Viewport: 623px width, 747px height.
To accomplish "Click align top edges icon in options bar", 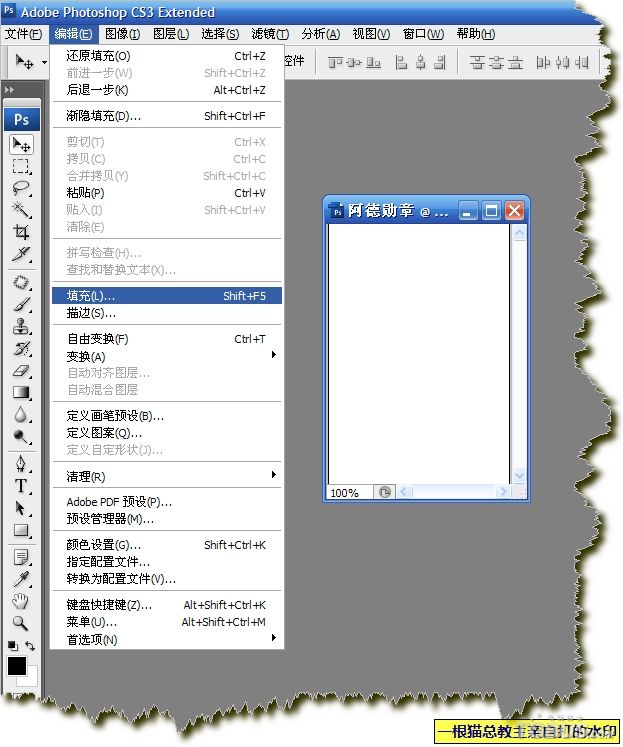I will [335, 62].
